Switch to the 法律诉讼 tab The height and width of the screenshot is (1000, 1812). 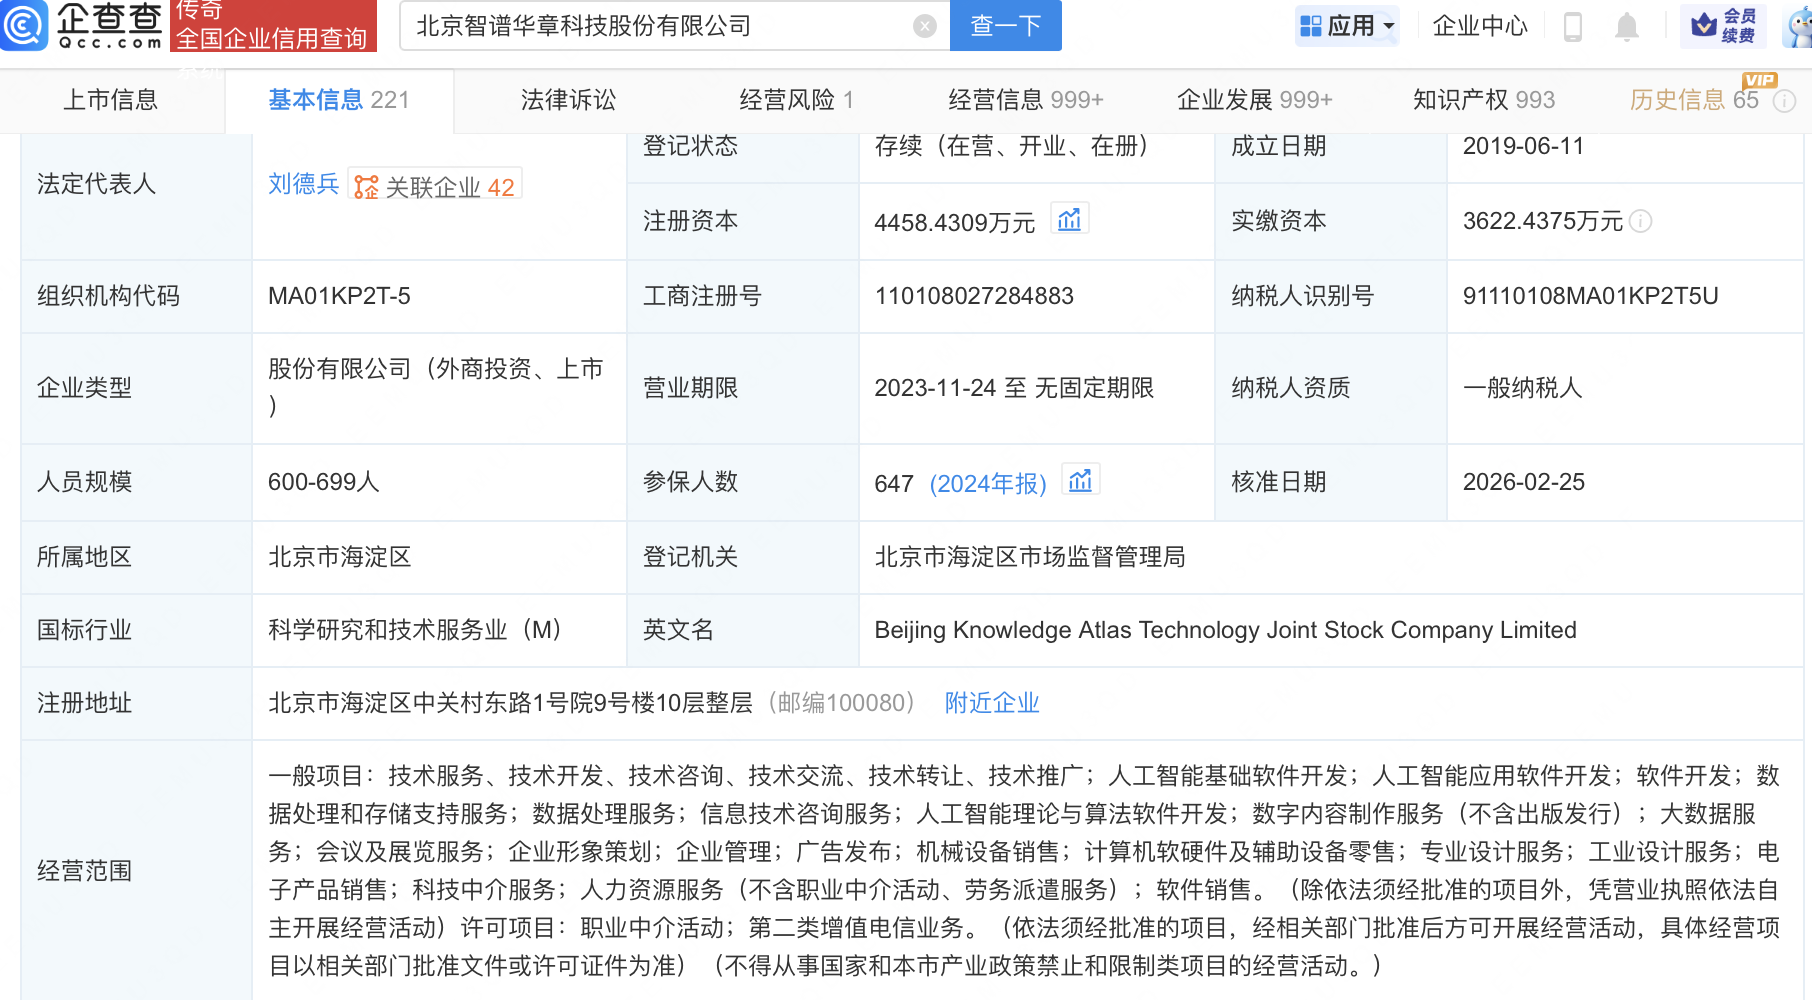tap(567, 99)
